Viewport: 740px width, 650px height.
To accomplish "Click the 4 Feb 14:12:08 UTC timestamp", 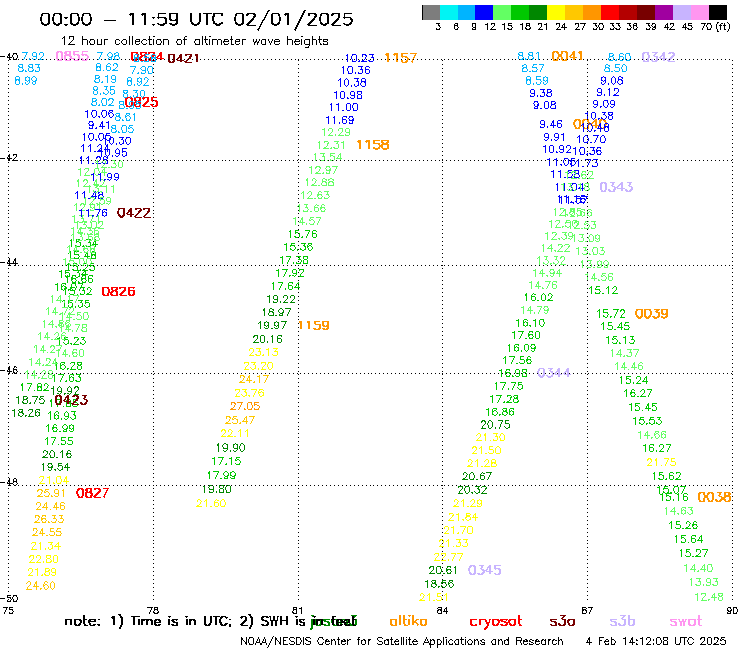I will click(x=656, y=641).
